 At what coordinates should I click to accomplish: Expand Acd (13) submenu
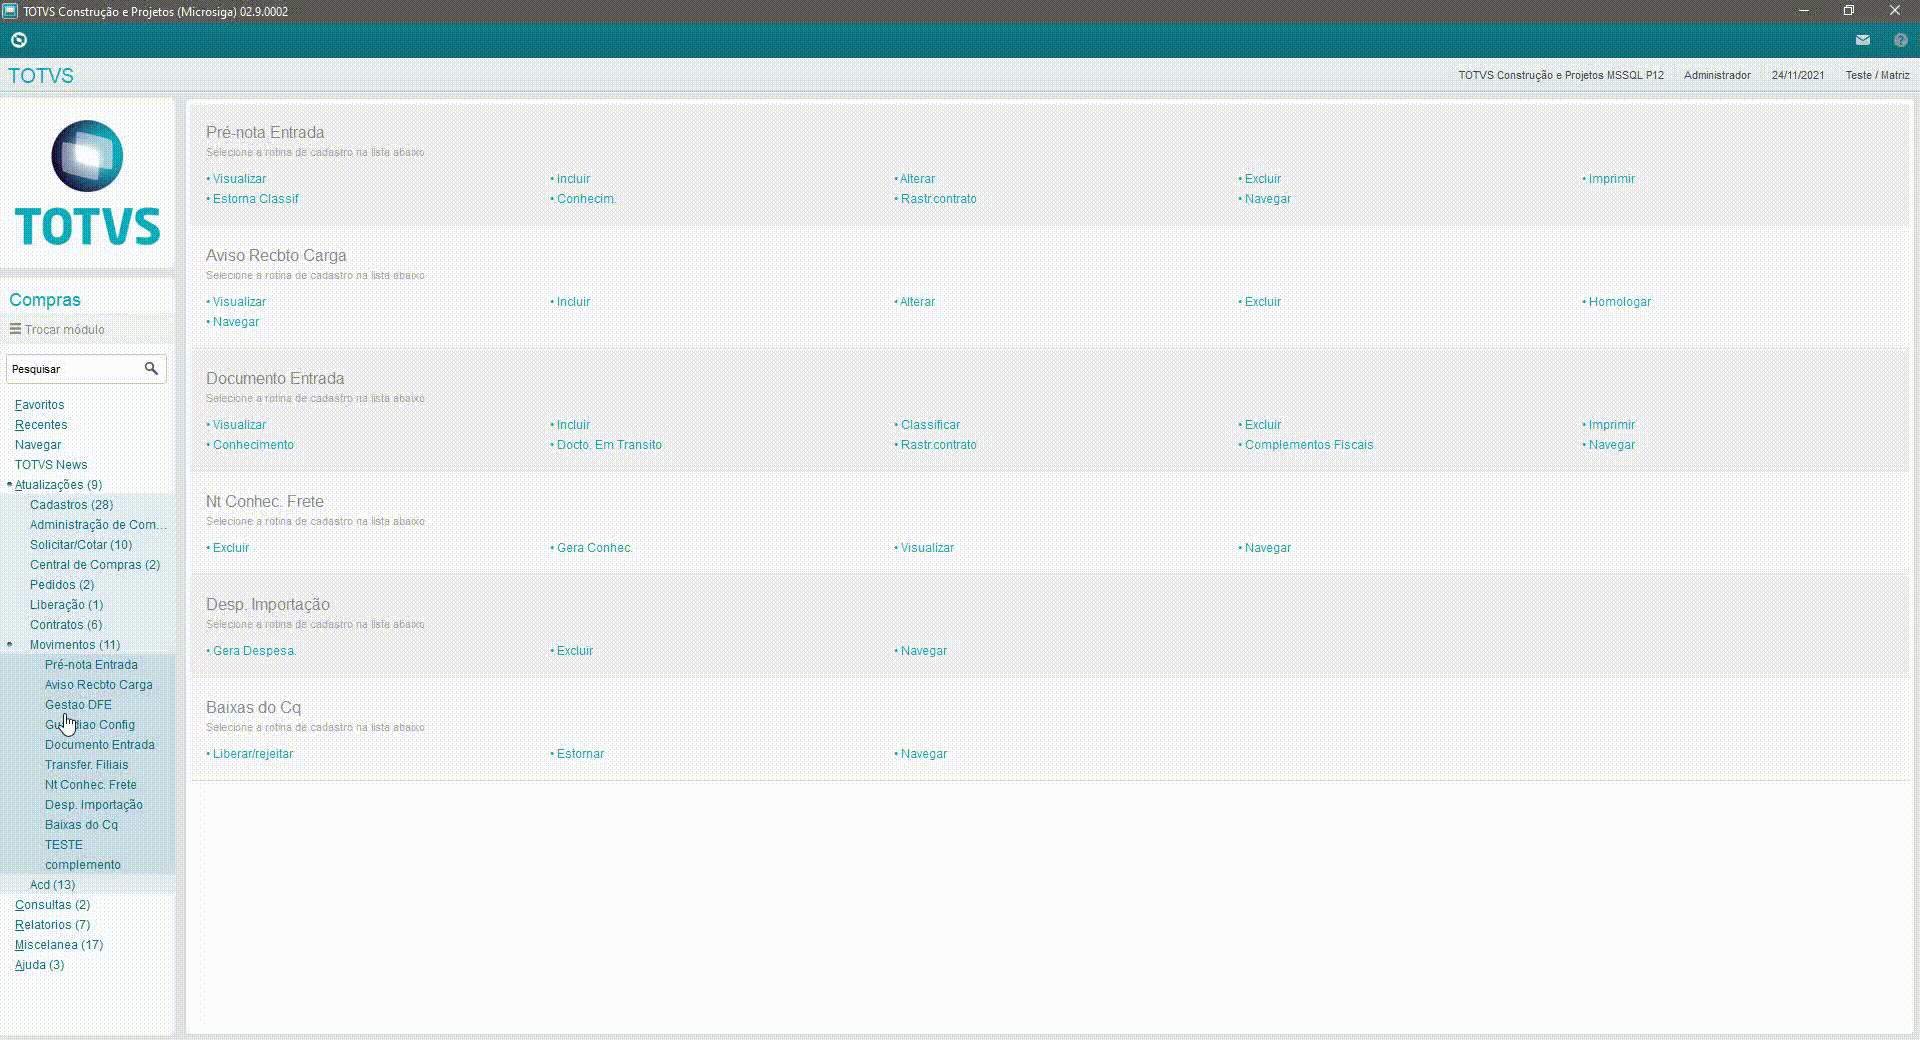pyautogui.click(x=52, y=885)
